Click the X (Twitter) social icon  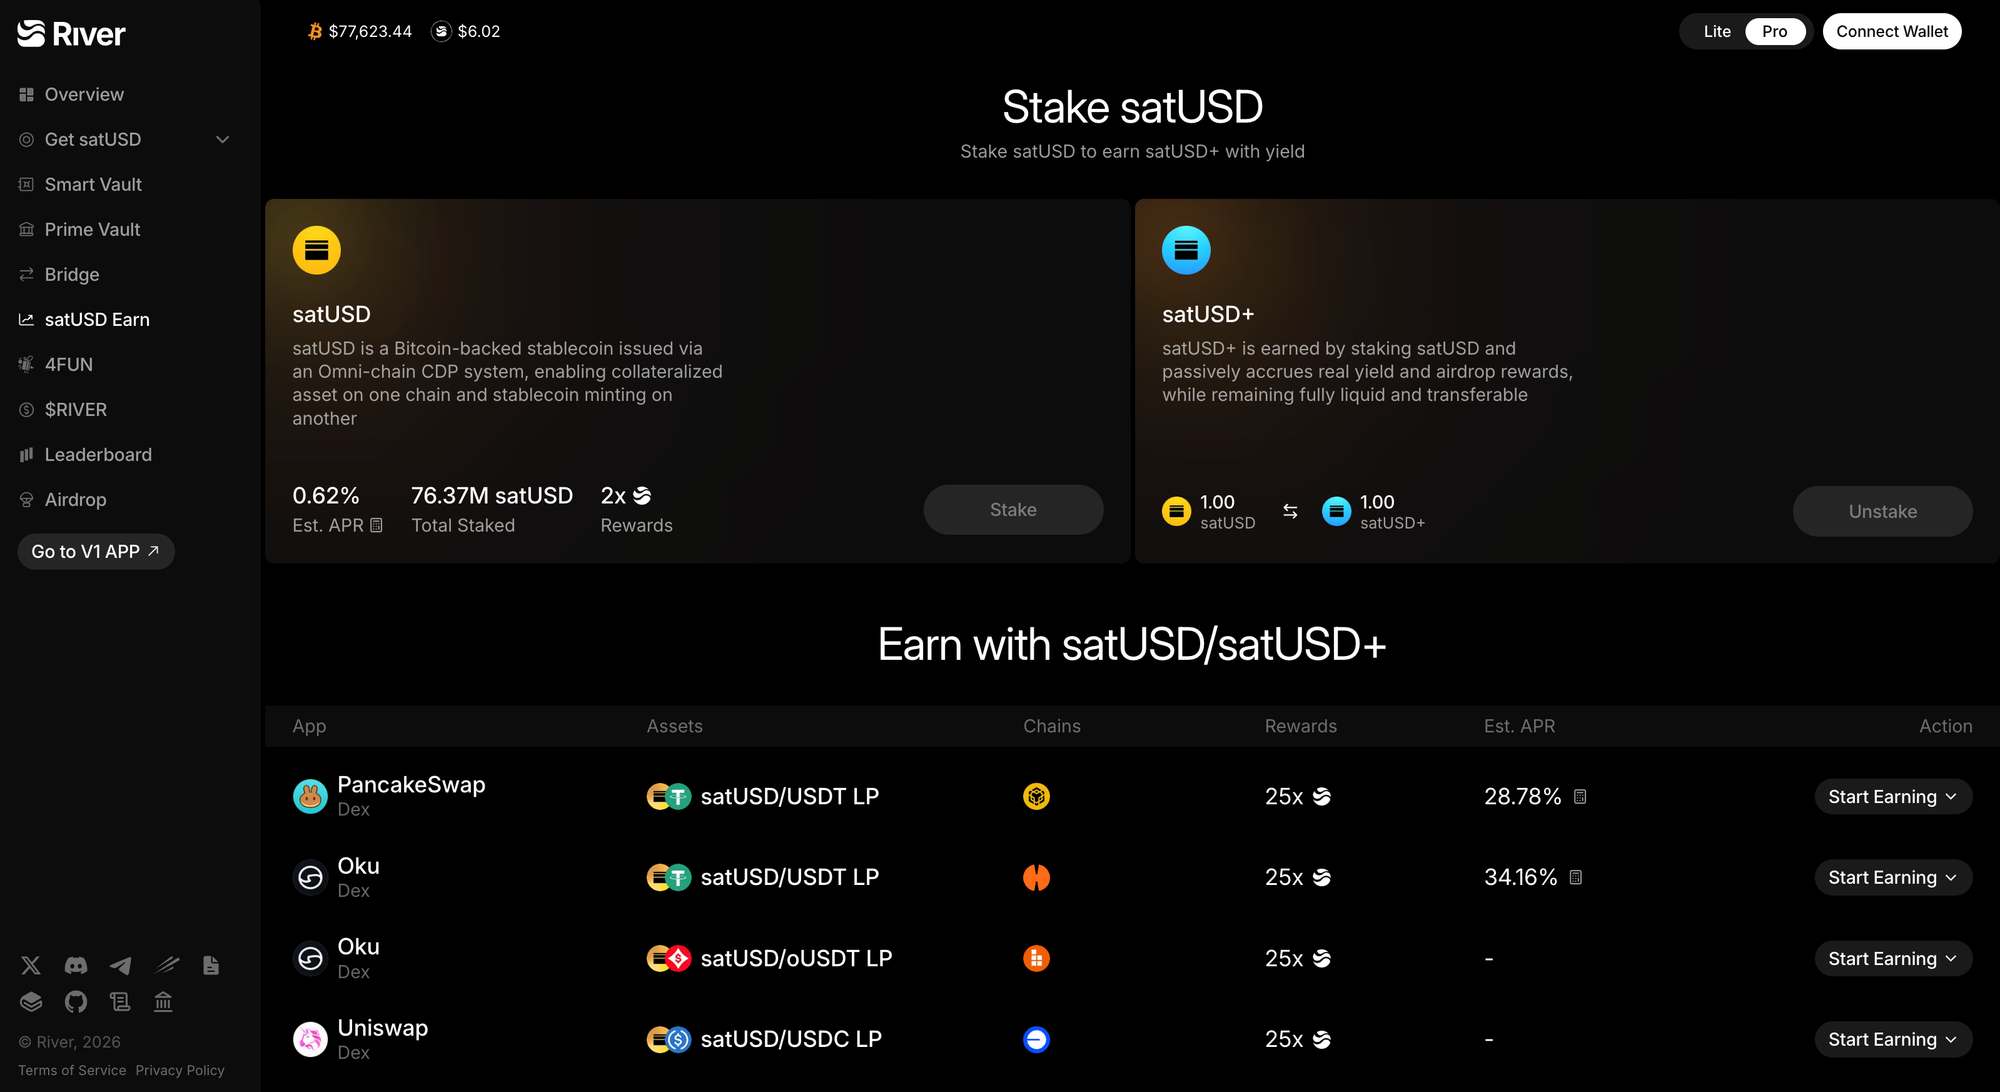[x=31, y=965]
